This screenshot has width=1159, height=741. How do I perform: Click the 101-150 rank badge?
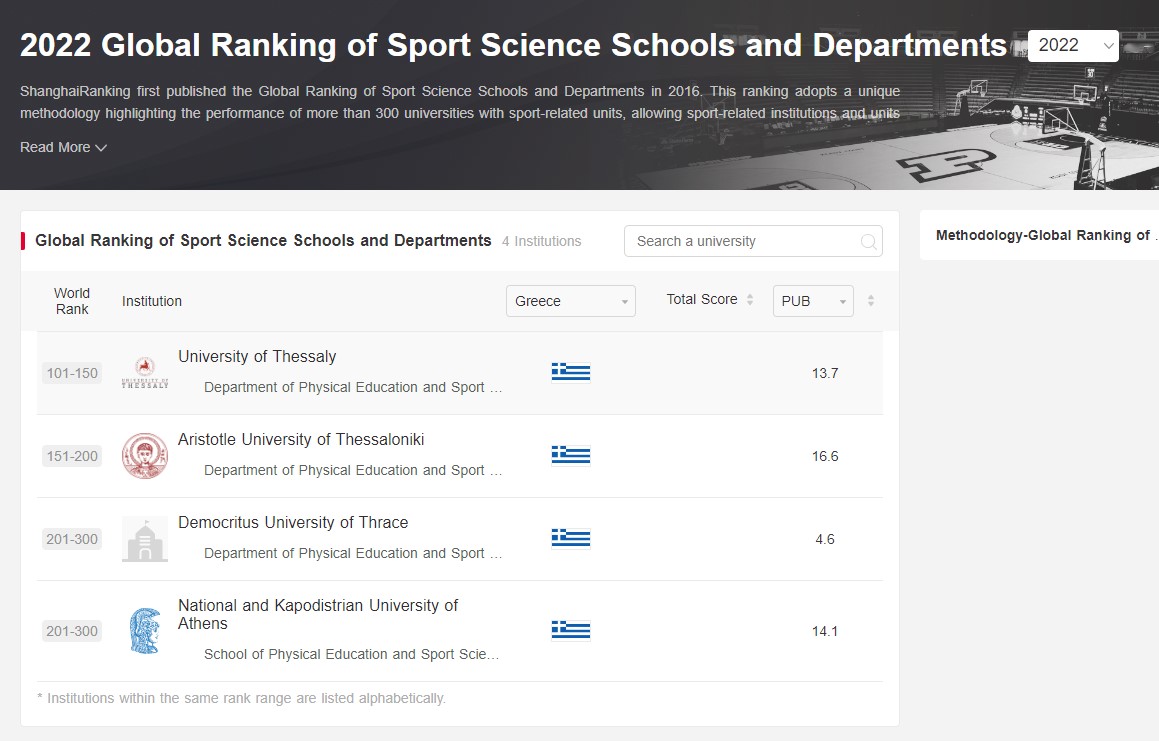(x=72, y=373)
